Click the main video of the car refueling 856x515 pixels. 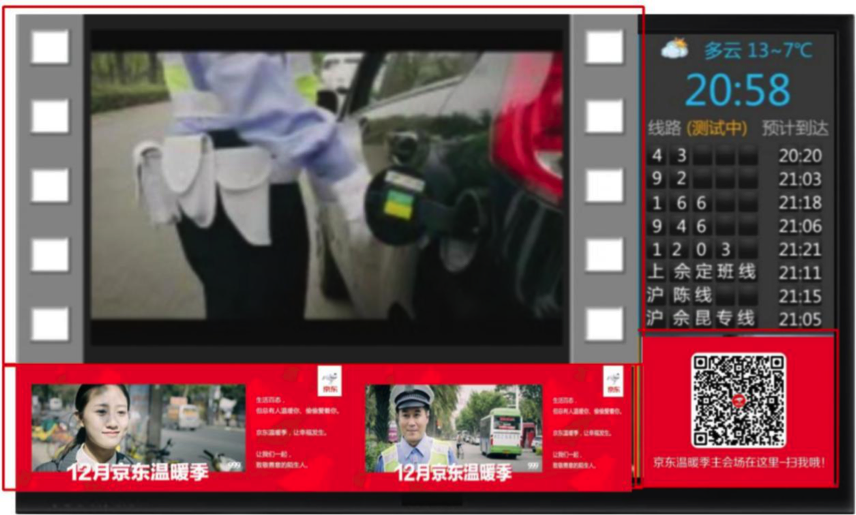coord(326,185)
